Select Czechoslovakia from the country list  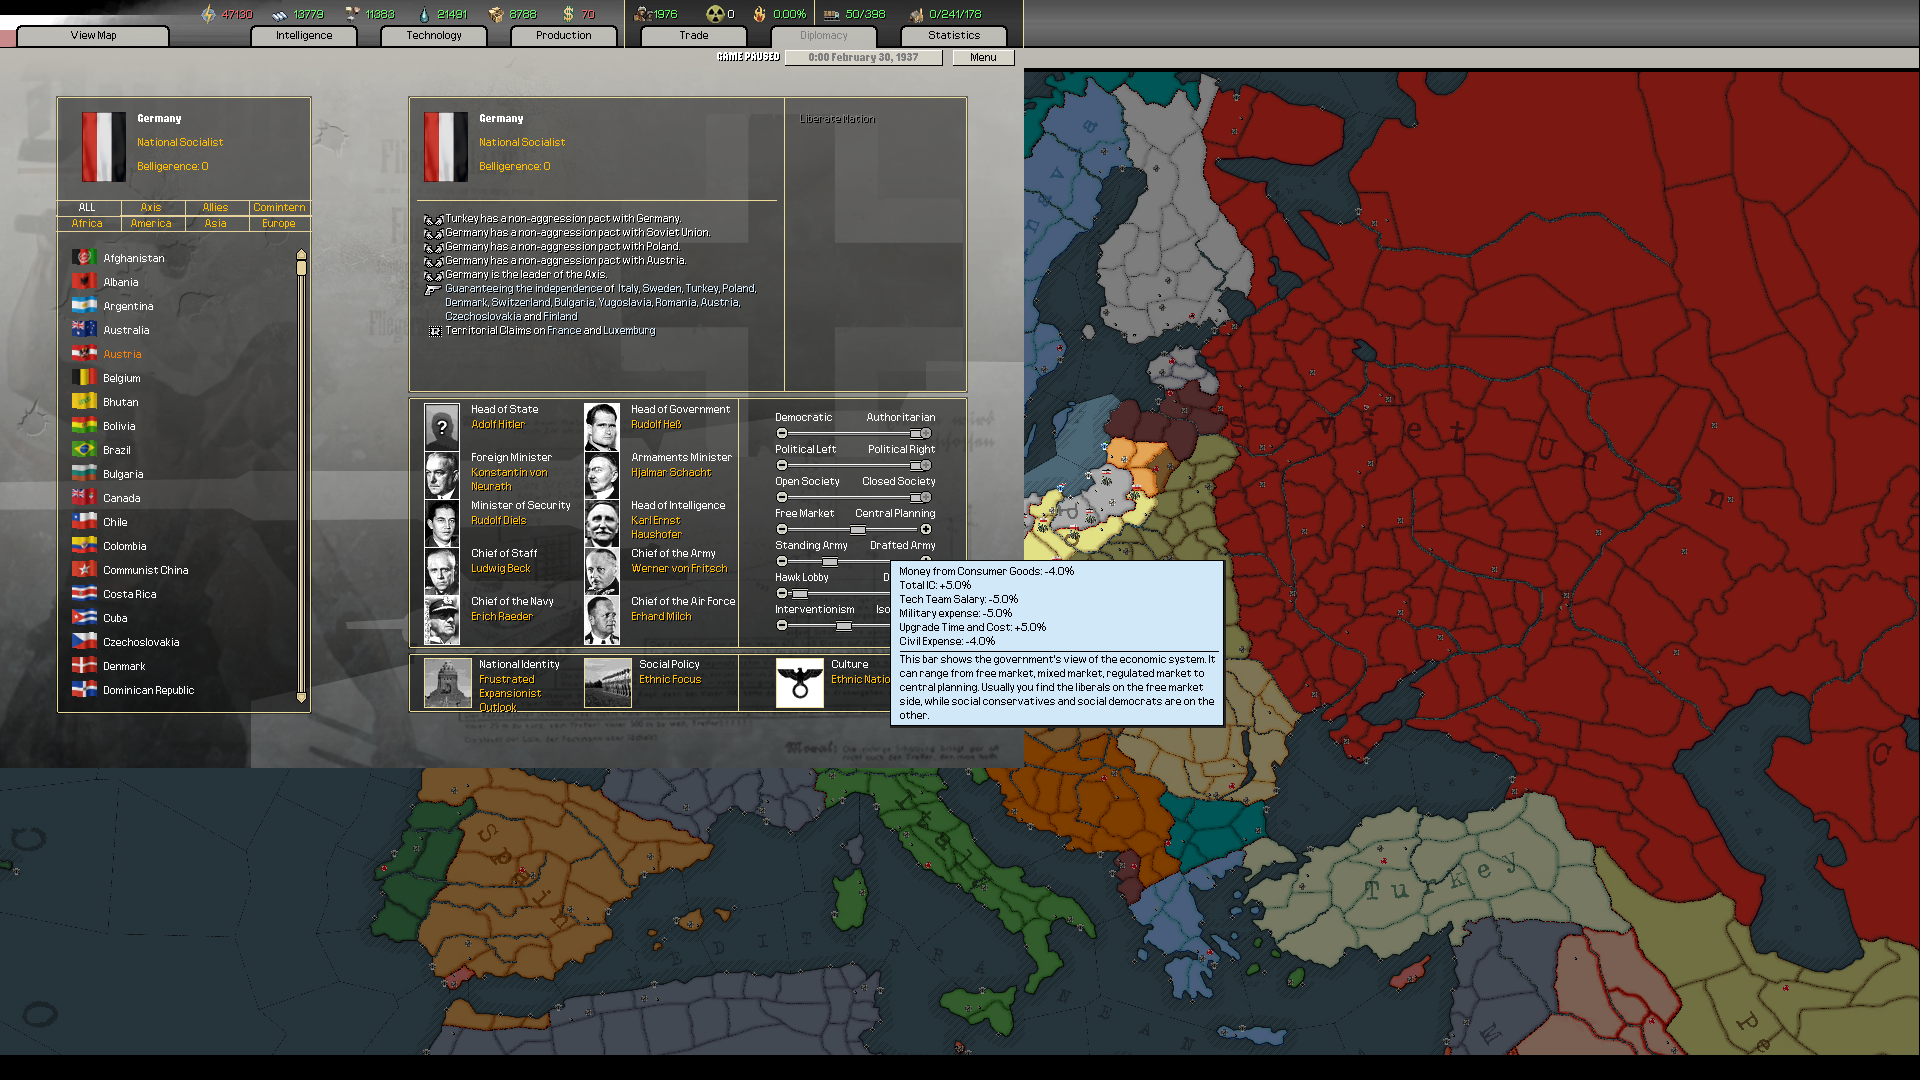[x=142, y=641]
